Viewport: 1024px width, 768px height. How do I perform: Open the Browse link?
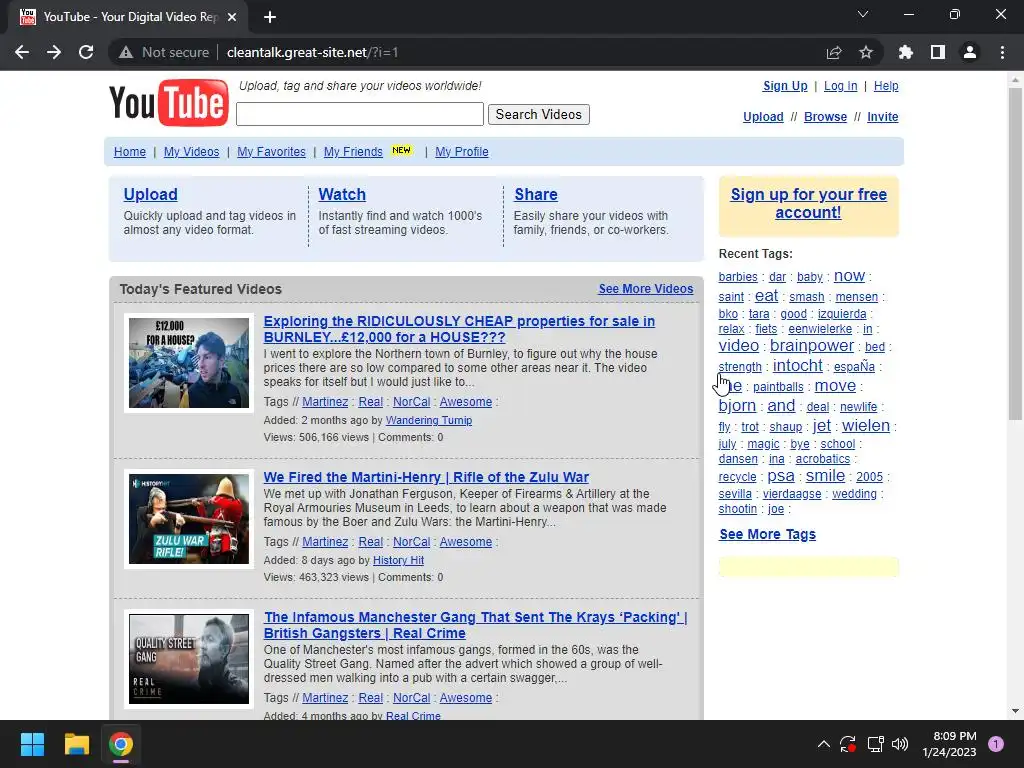pos(825,117)
